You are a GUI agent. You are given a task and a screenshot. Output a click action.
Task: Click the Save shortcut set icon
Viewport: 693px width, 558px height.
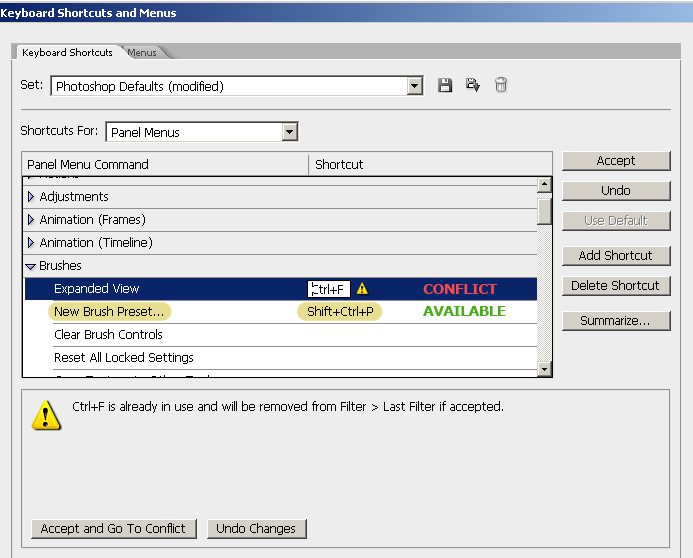(x=445, y=86)
